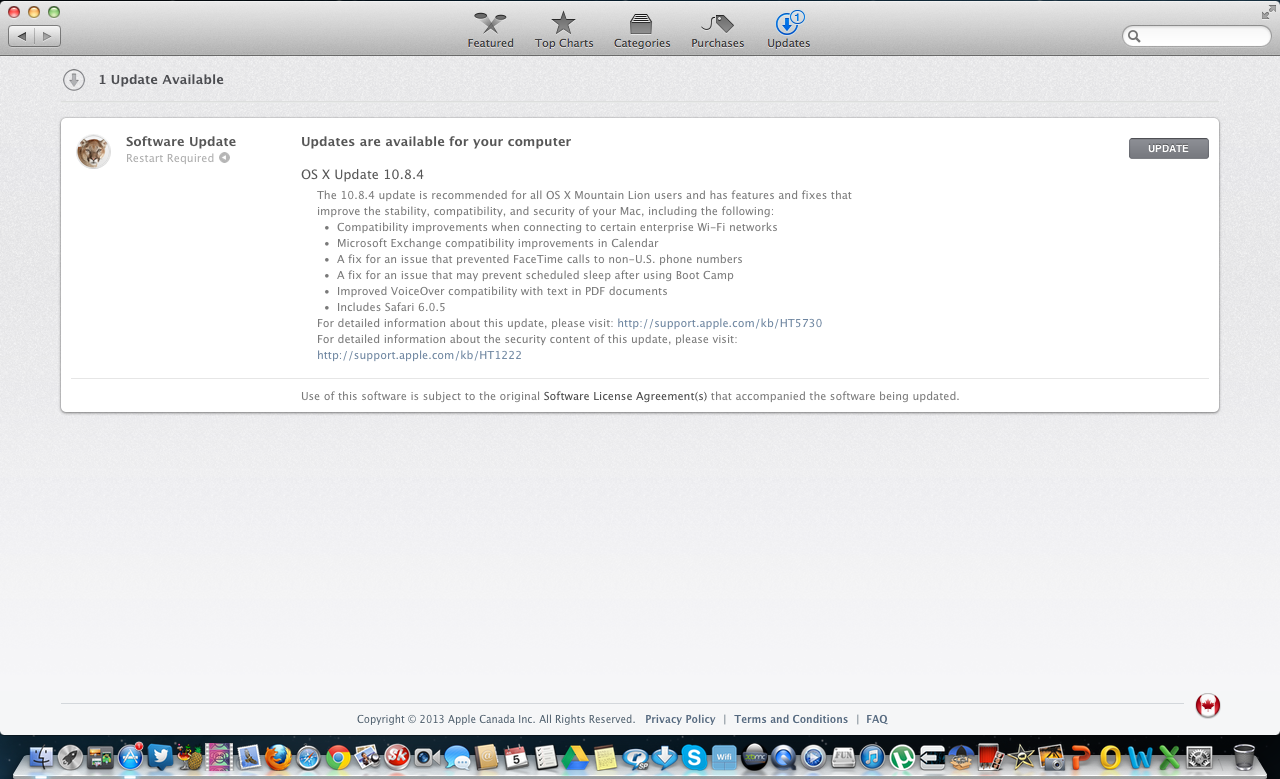The width and height of the screenshot is (1280, 779).
Task: Open the Featured section
Action: 490,30
